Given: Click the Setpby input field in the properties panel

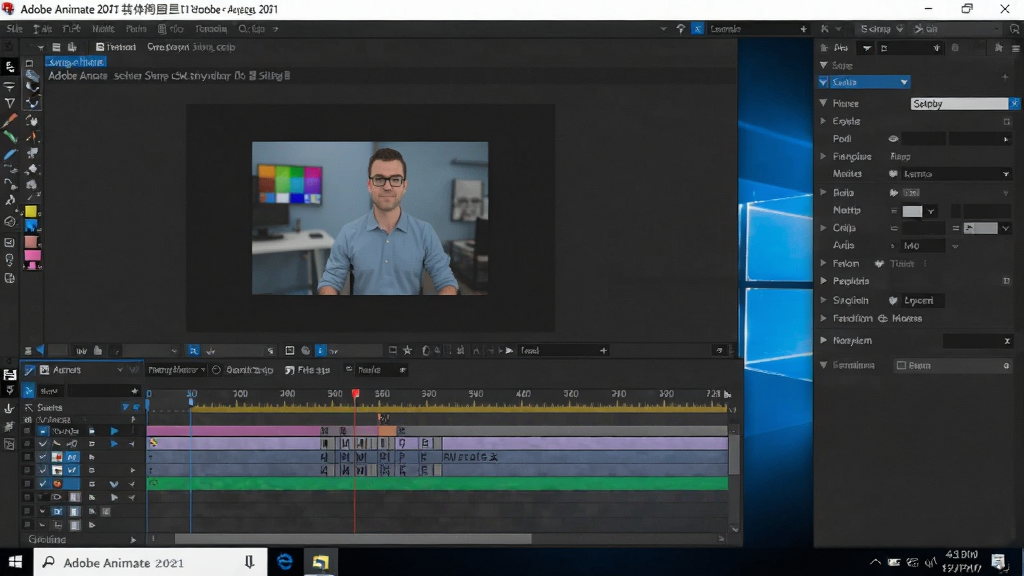Looking at the screenshot, I should (959, 104).
